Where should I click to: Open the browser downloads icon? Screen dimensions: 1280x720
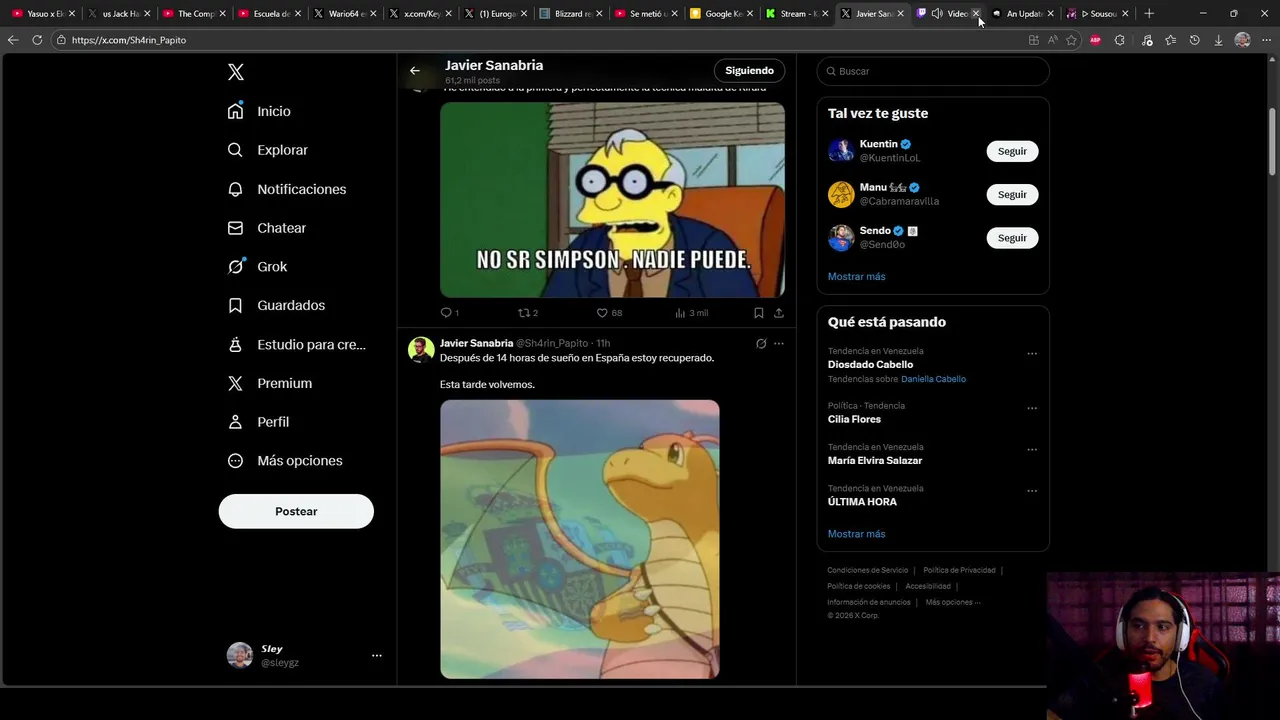[1218, 40]
